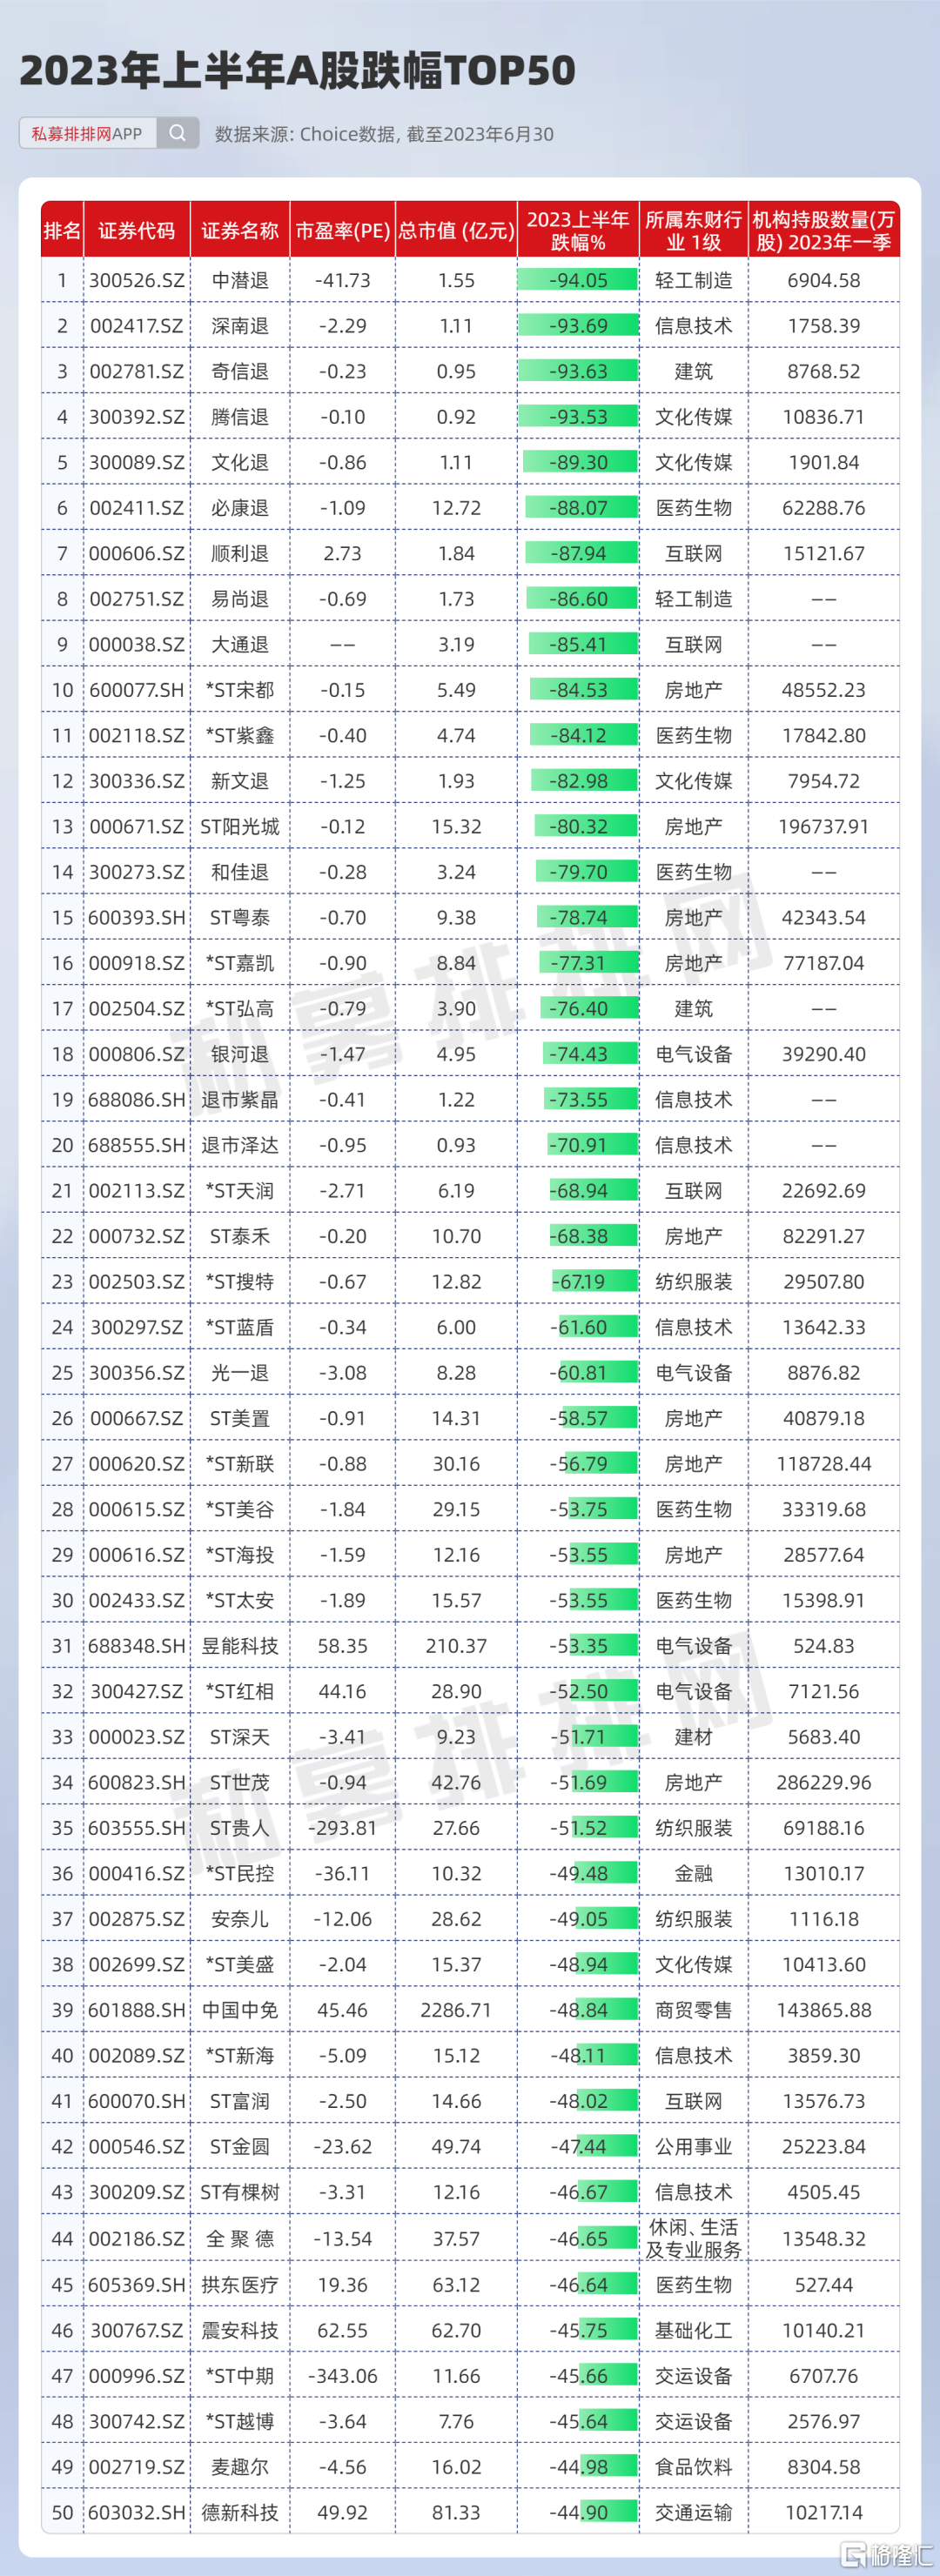
Task: Click the -93.69 decline bar
Action: click(x=578, y=325)
